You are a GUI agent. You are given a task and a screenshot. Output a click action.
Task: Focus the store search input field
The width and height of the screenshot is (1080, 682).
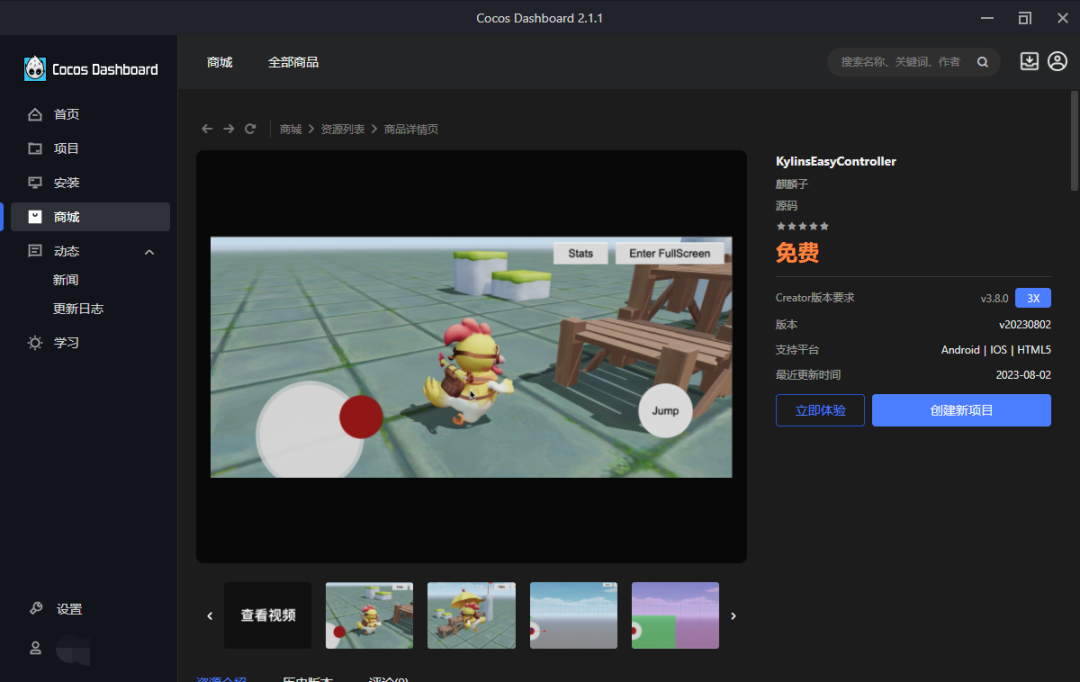click(x=901, y=62)
